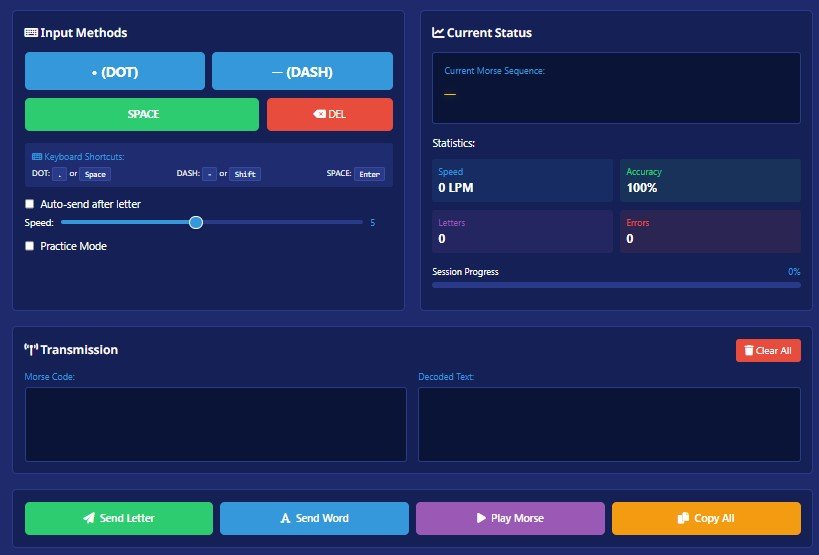
Task: Click the paper plane icon on Send Letter
Action: tap(89, 518)
